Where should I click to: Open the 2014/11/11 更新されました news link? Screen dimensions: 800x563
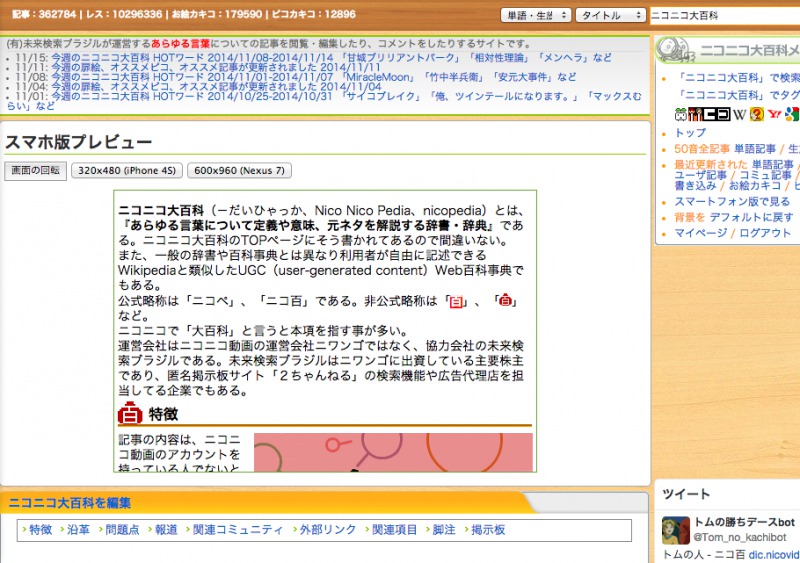215,67
